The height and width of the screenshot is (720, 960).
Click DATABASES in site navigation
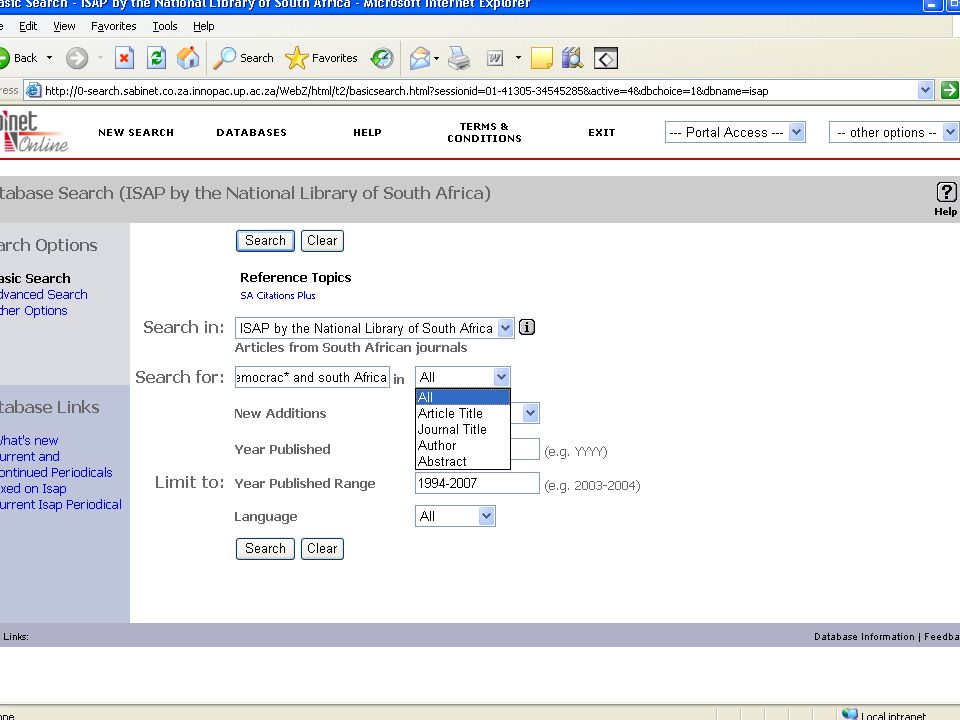click(x=252, y=132)
